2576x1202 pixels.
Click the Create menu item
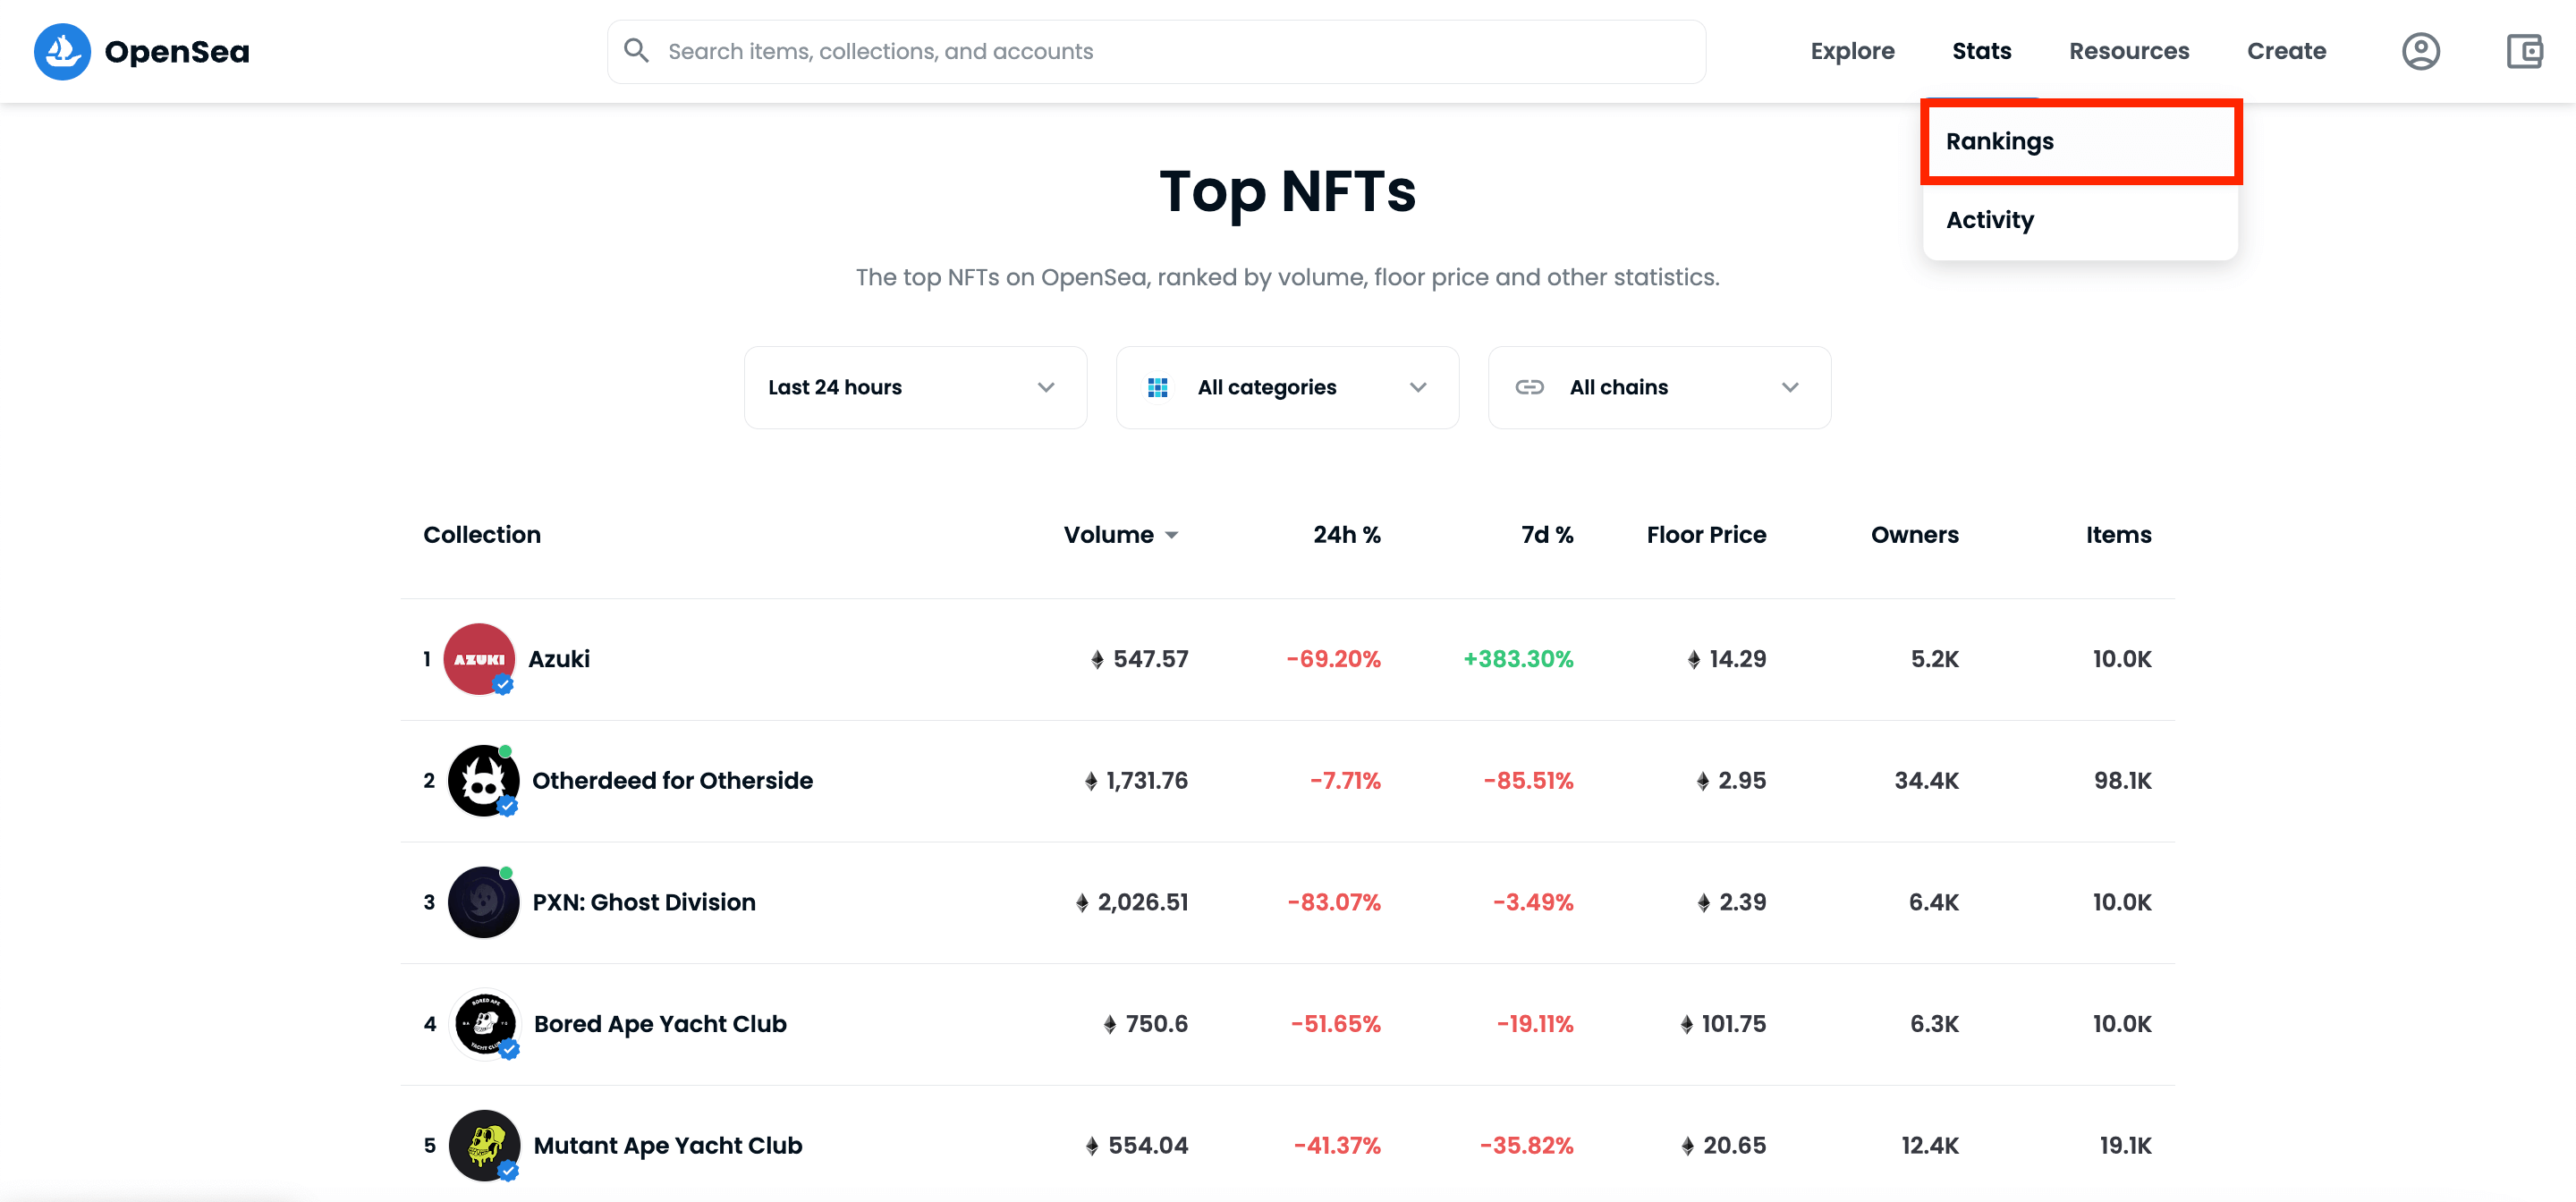[x=2286, y=51]
